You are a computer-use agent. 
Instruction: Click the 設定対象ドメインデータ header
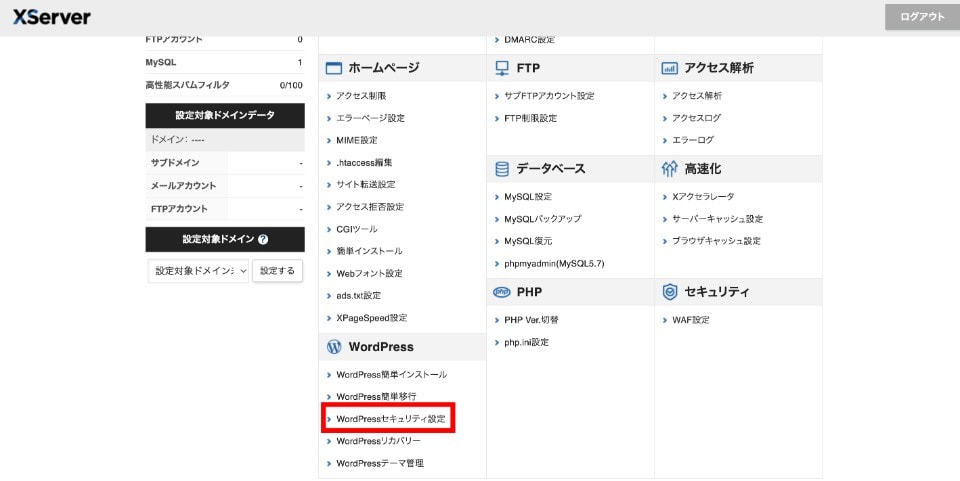(225, 115)
